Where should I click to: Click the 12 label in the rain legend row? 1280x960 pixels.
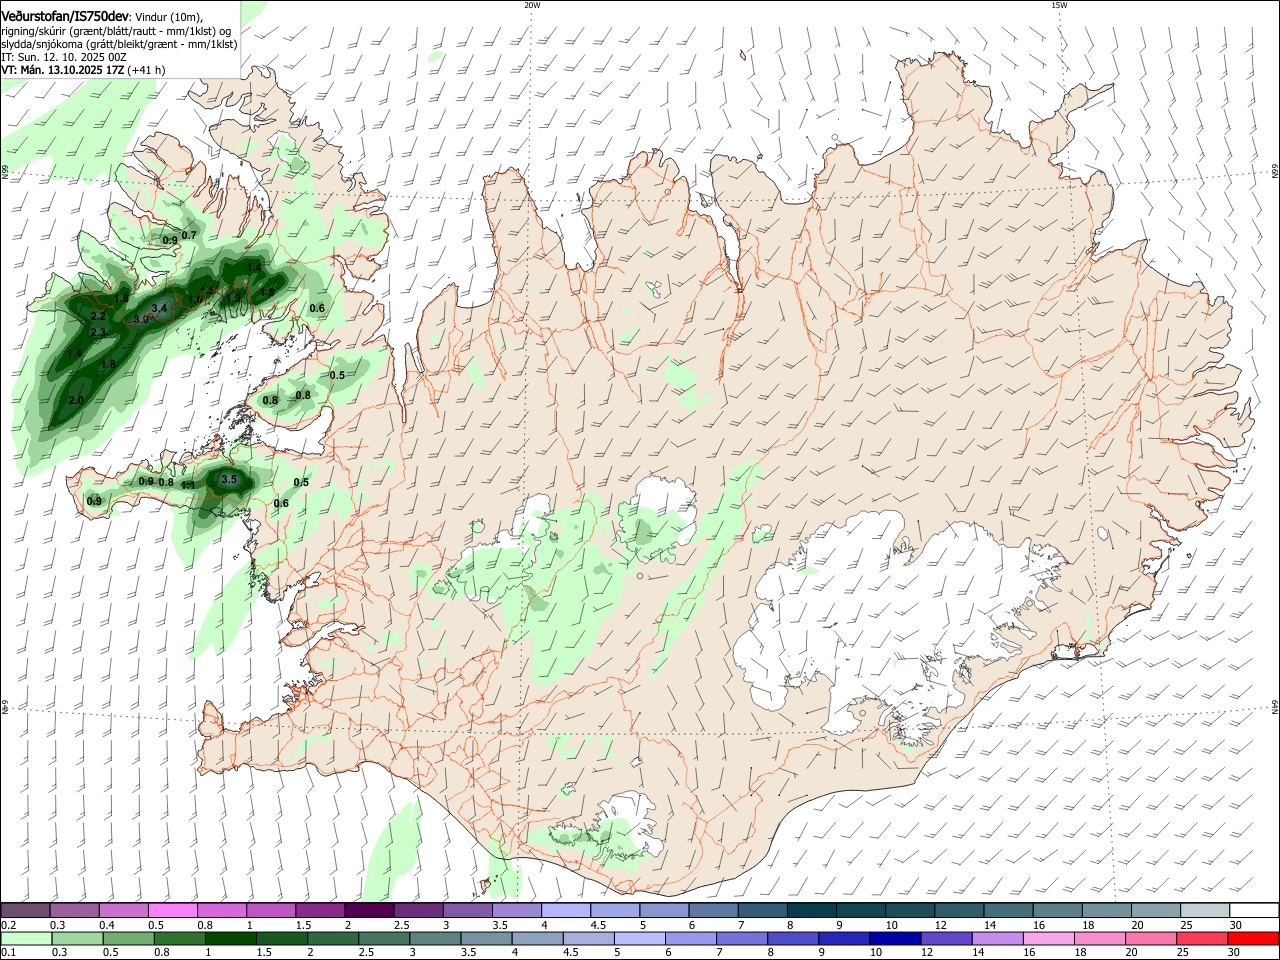[x=926, y=953]
